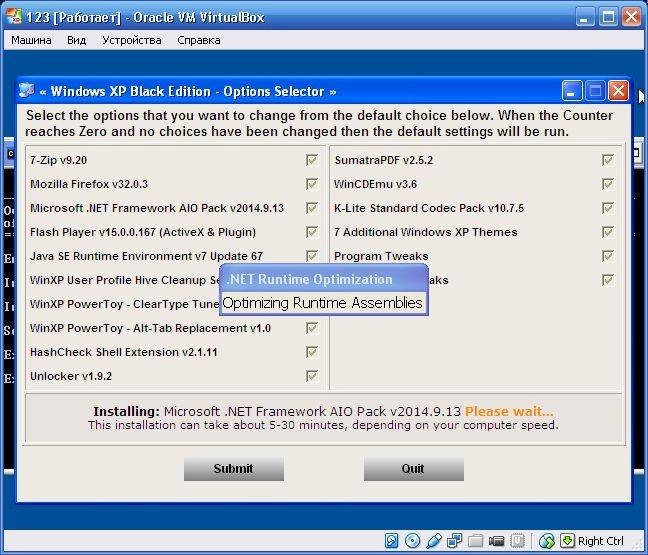
Task: Toggle the SumatraPDF v2.5.2 checkbox
Action: (608, 160)
